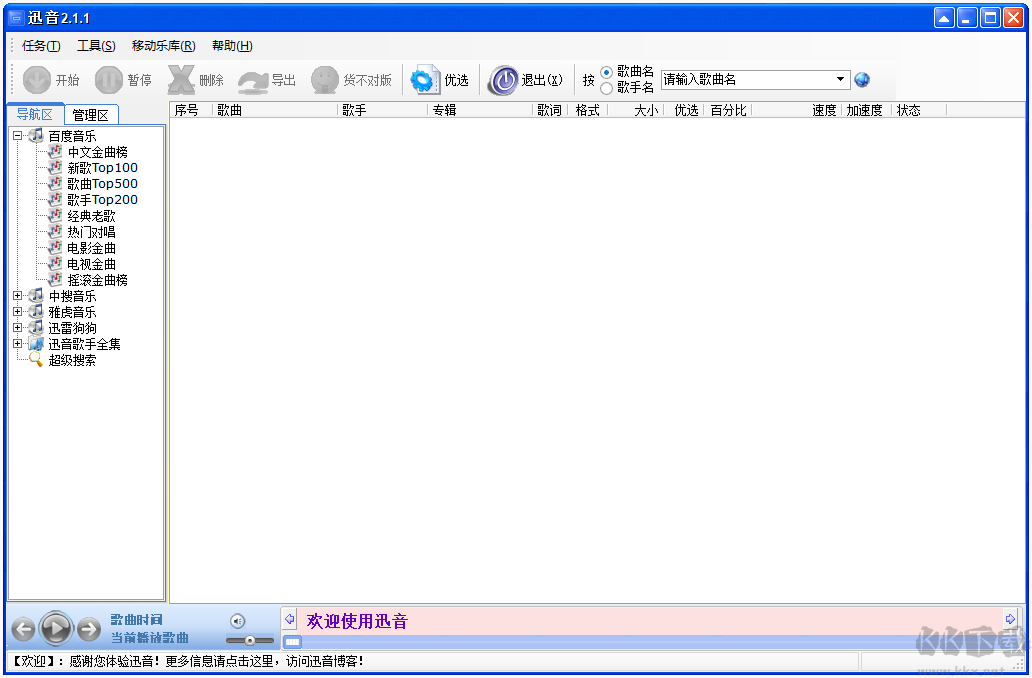Viewport: 1032px width, 678px height.
Task: Click the 优选 gear icon
Action: (424, 79)
